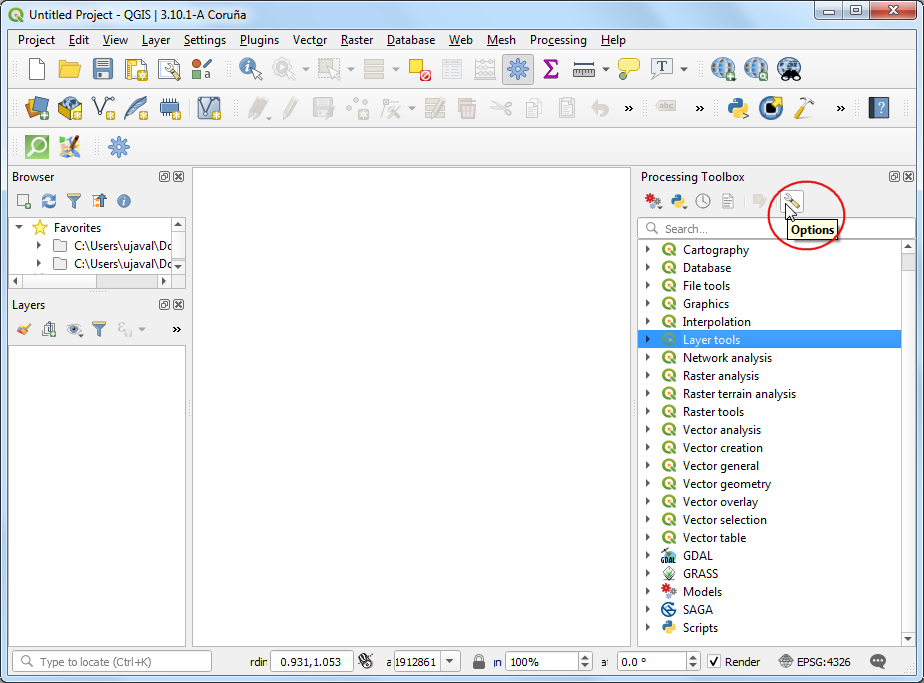
Task: Toggle the Processing Toolbox gear button
Action: (517, 69)
